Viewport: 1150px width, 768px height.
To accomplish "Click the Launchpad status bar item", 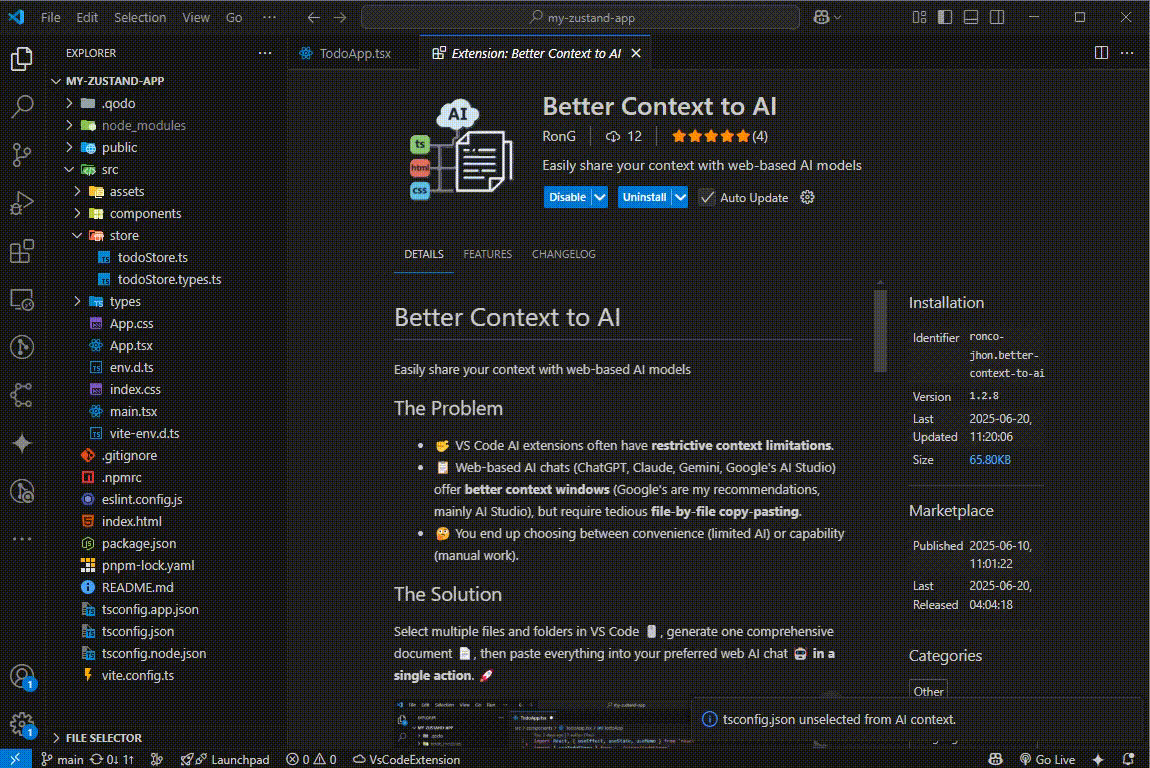I will (x=225, y=759).
